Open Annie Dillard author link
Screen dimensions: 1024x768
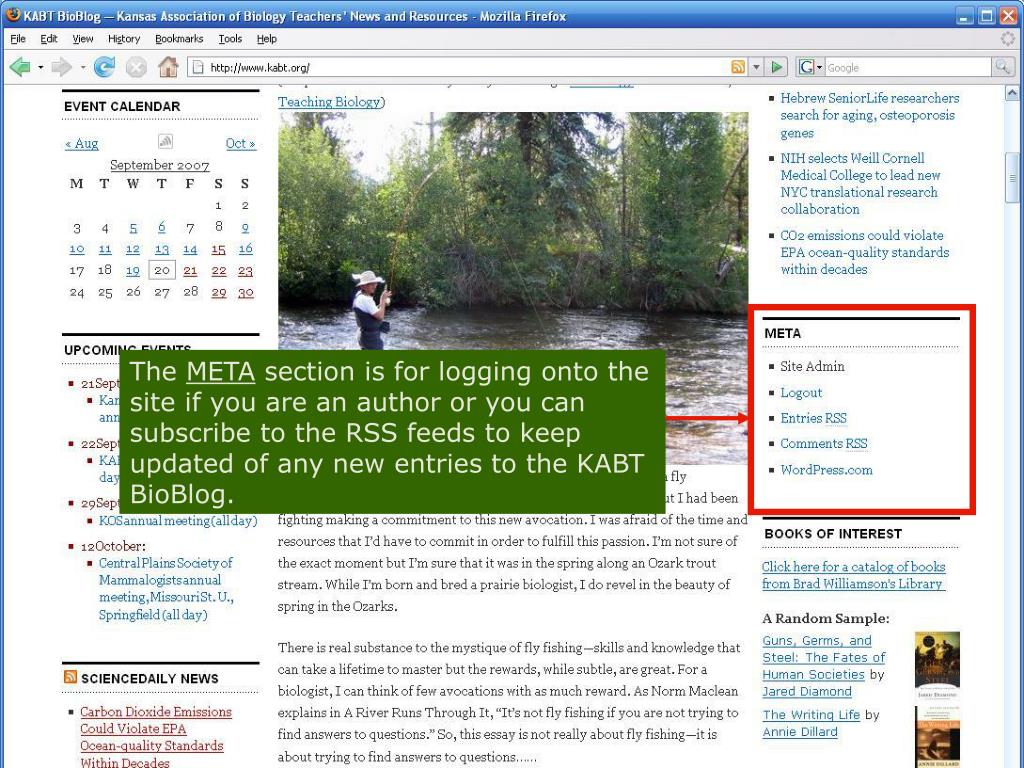tap(800, 732)
